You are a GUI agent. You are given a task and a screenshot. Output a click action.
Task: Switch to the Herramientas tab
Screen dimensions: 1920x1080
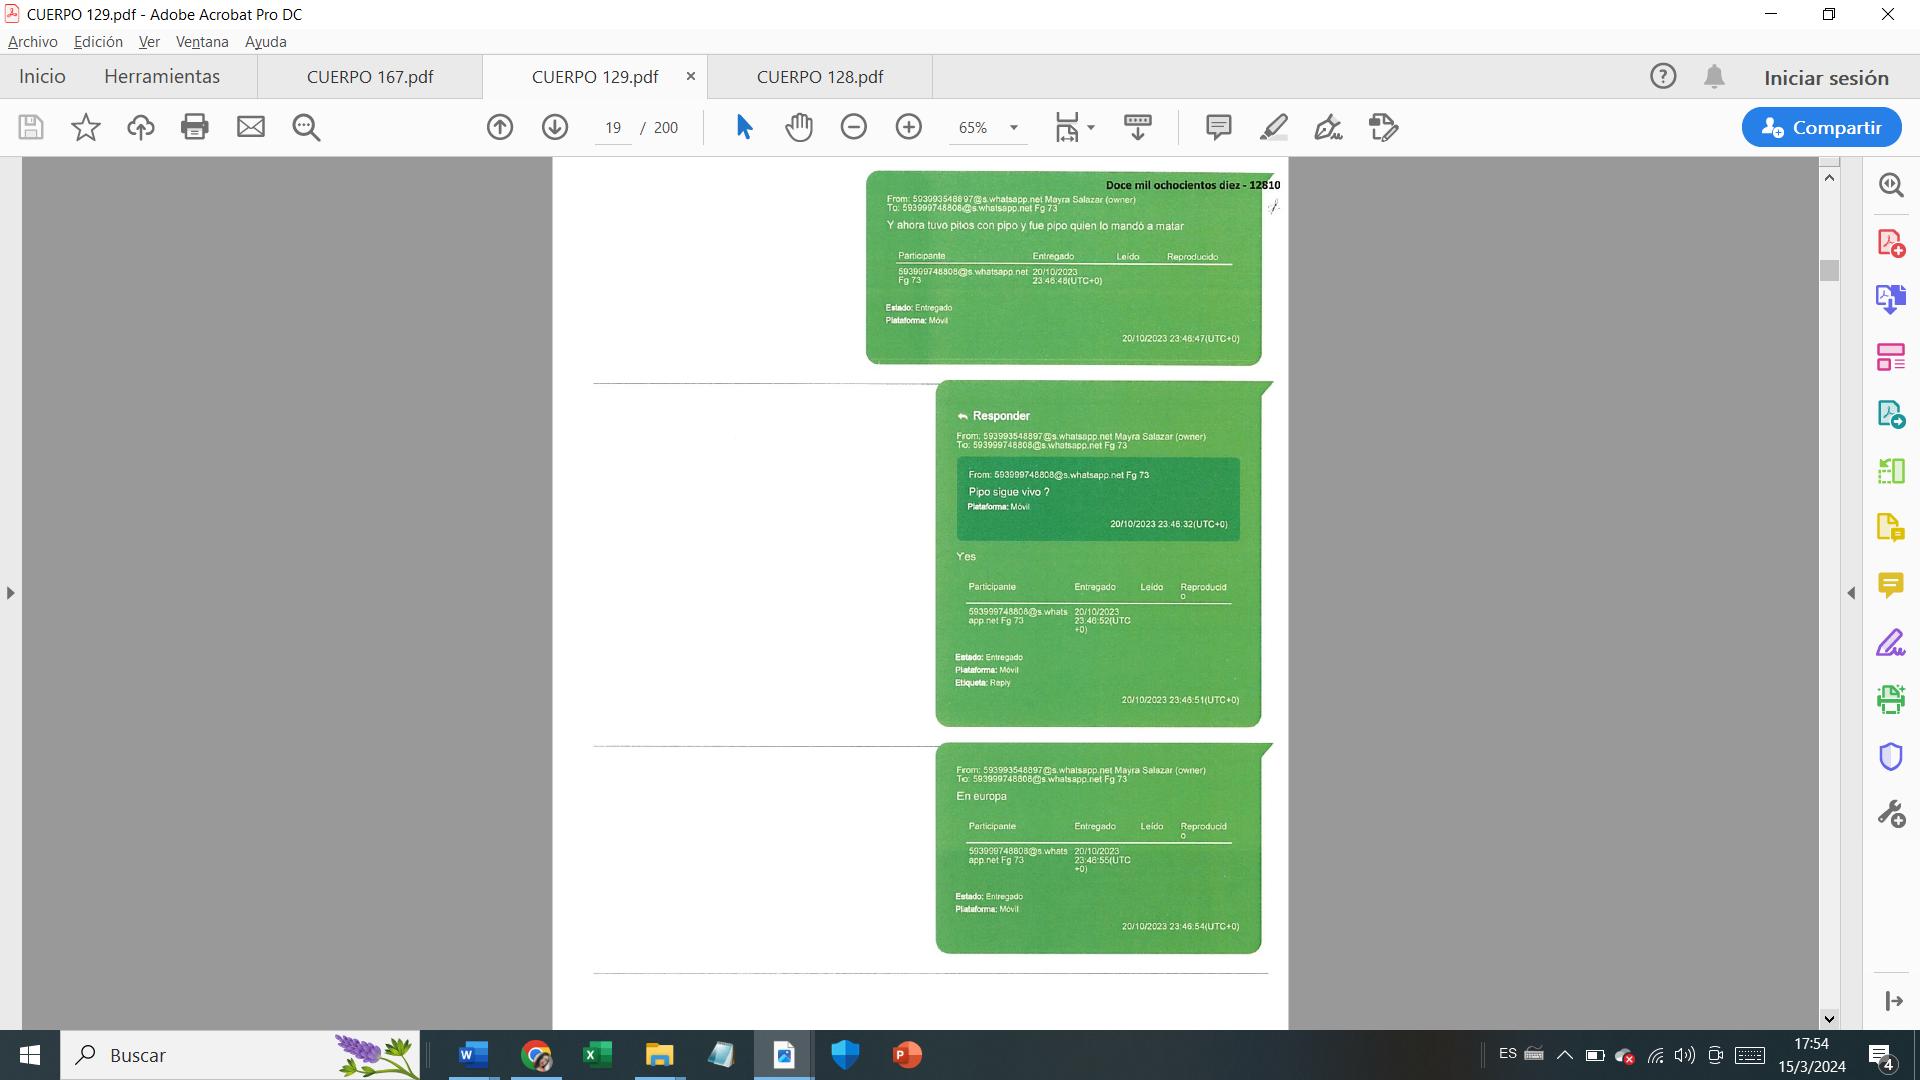pos(162,77)
